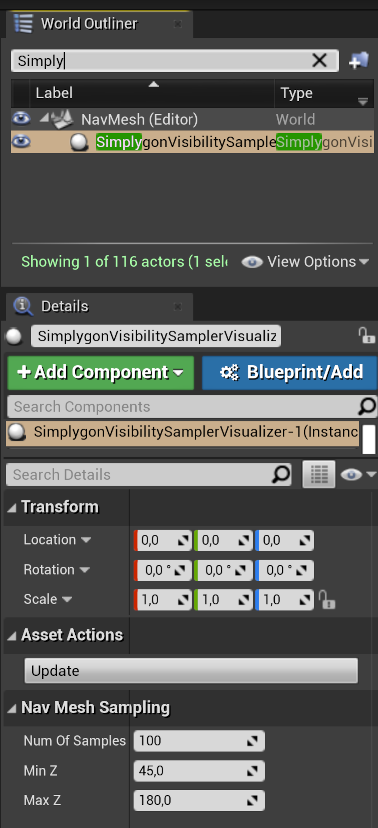Click the components list scrollbar
The height and width of the screenshot is (828, 378).
(368, 439)
